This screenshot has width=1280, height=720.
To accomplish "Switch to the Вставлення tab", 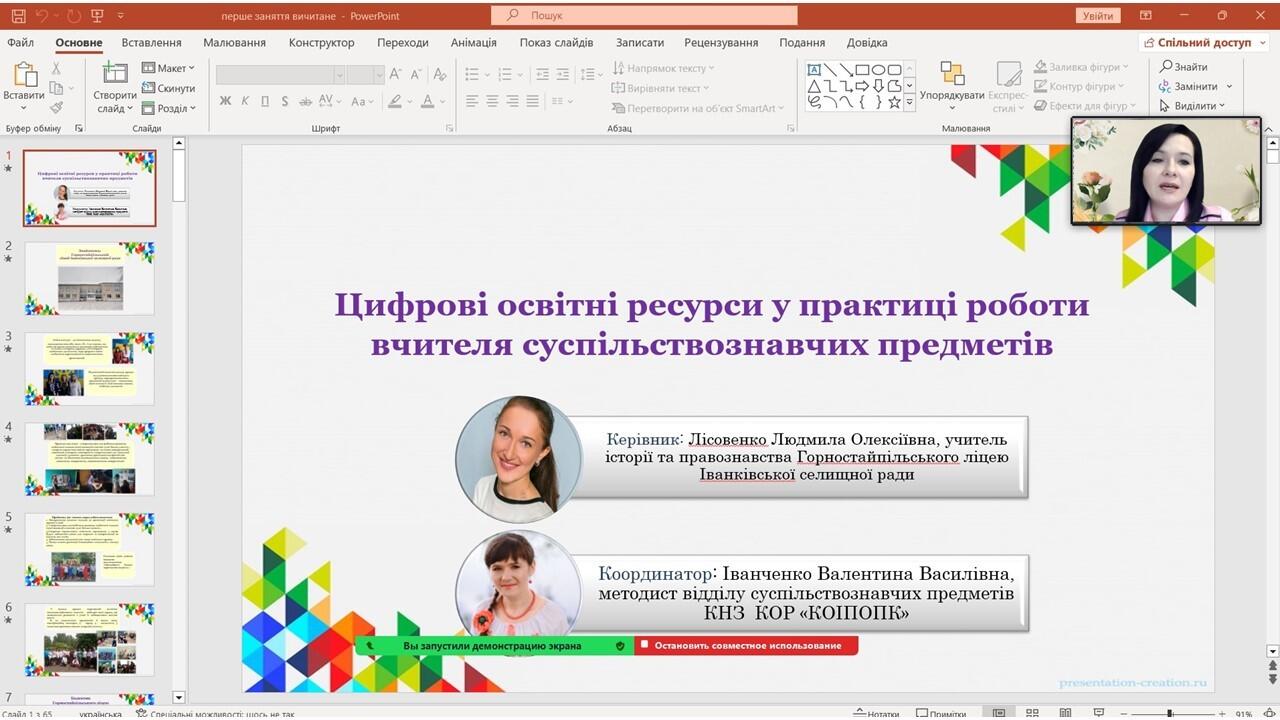I will [x=151, y=43].
